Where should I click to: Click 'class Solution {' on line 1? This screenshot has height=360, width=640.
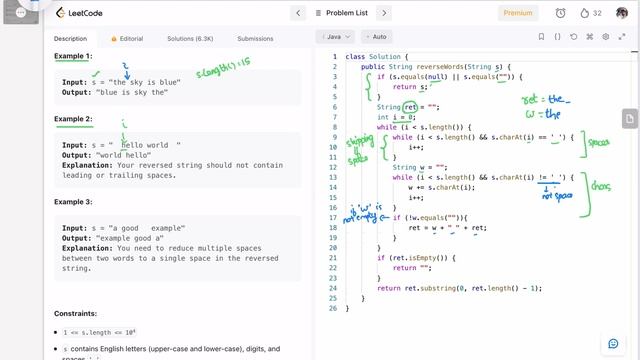click(376, 57)
